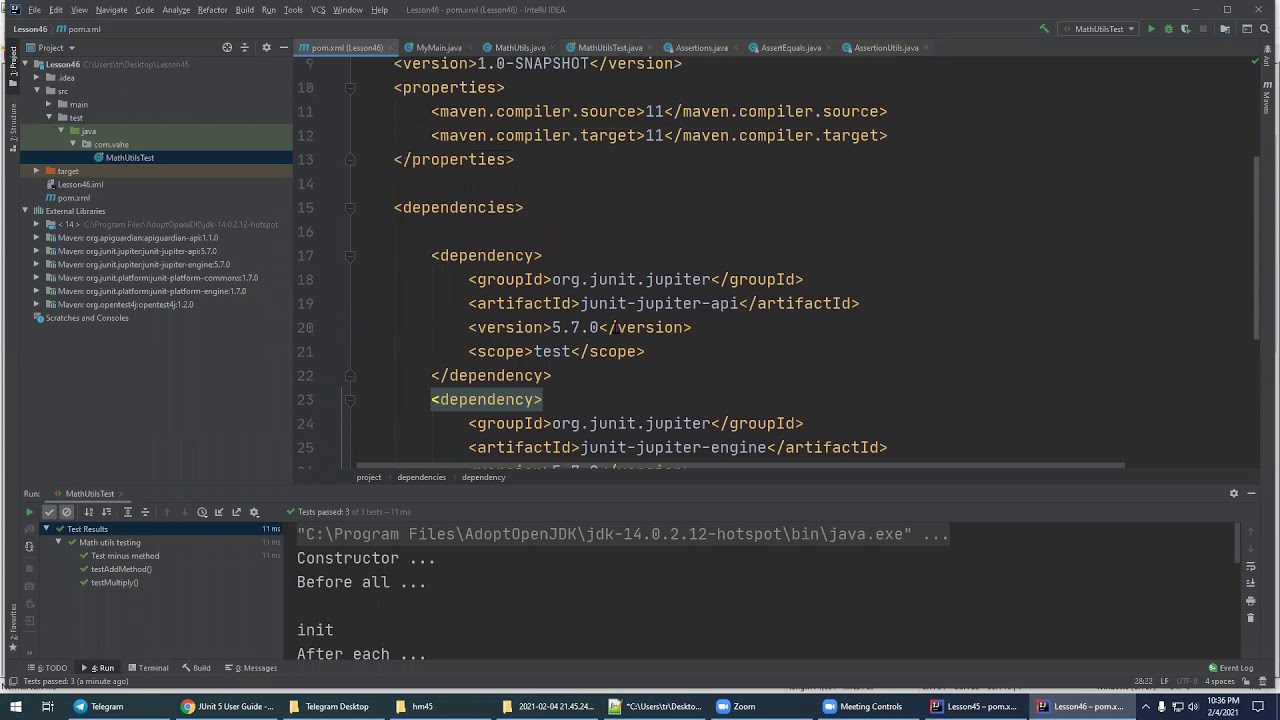Open Project view mode dropdown
The height and width of the screenshot is (720, 1280).
pos(50,47)
